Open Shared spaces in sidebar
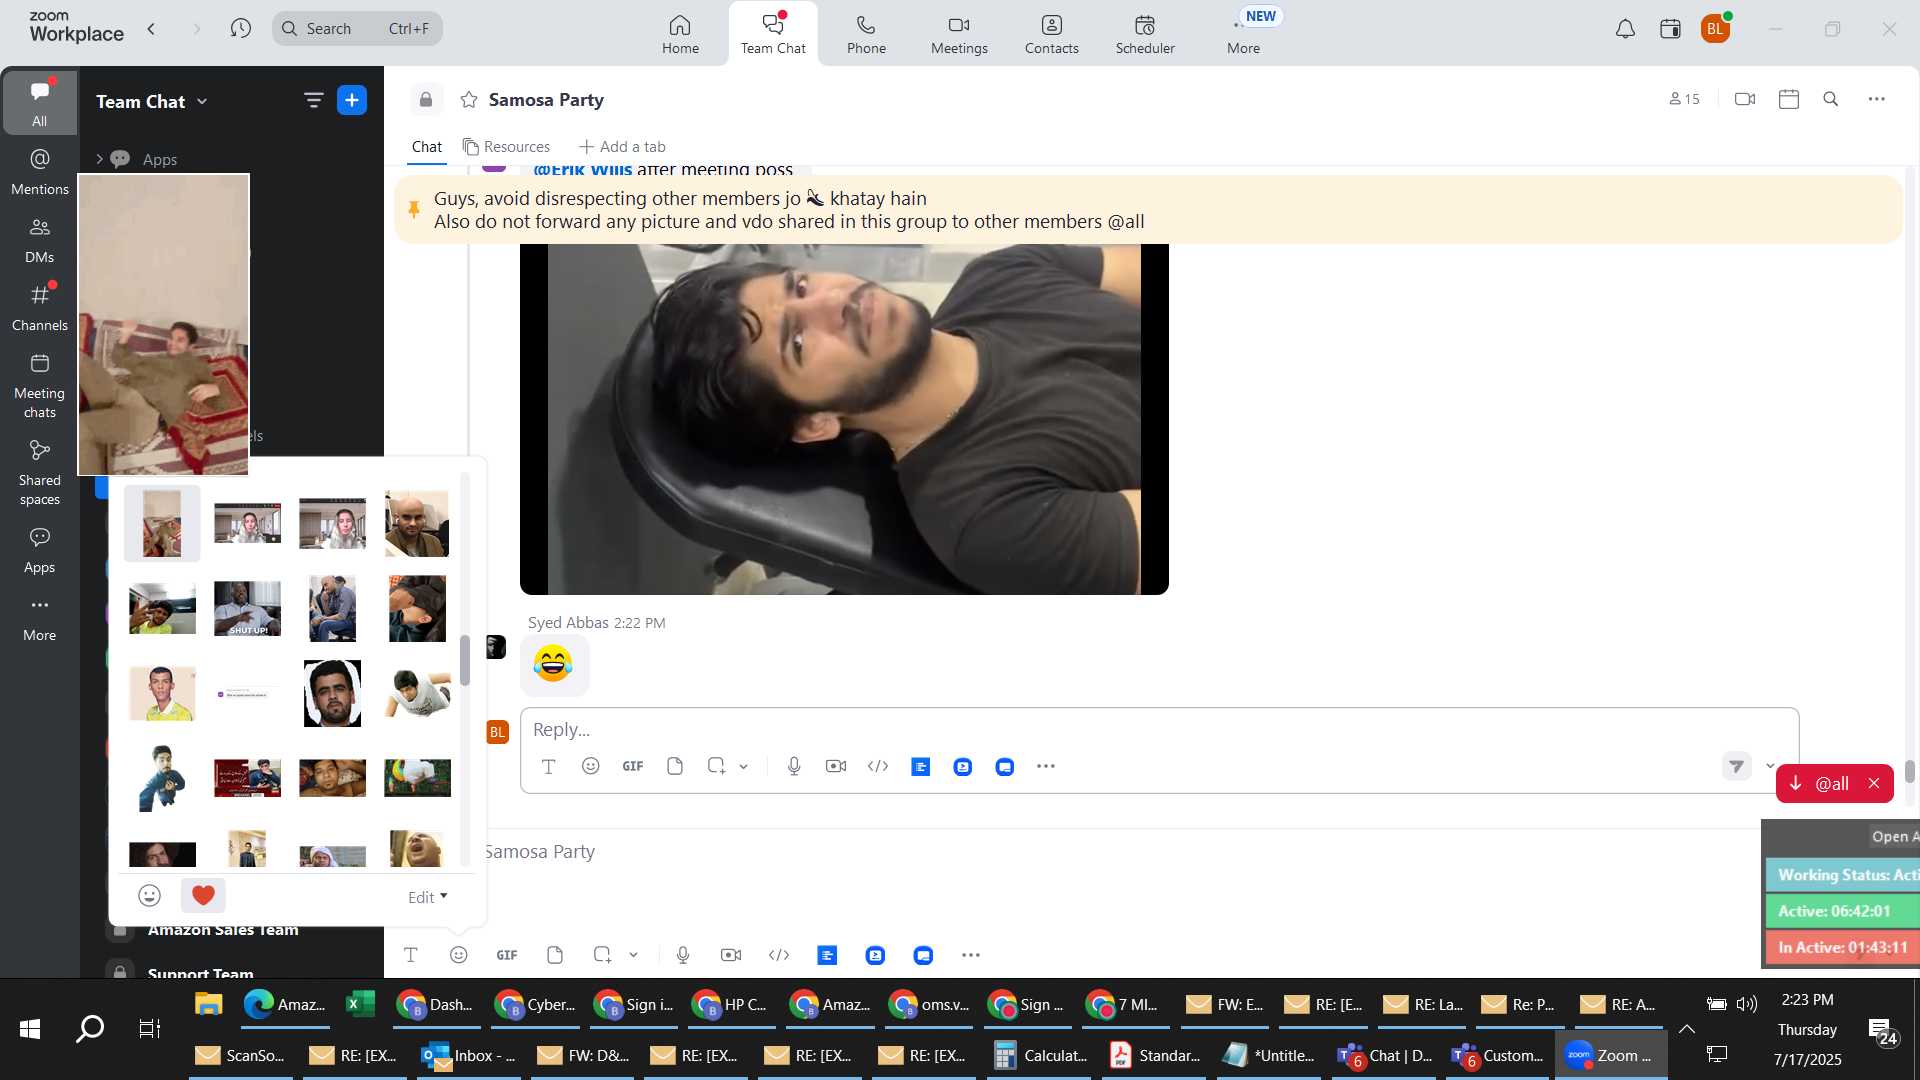Screen dimensions: 1920x1080 (x=39, y=472)
